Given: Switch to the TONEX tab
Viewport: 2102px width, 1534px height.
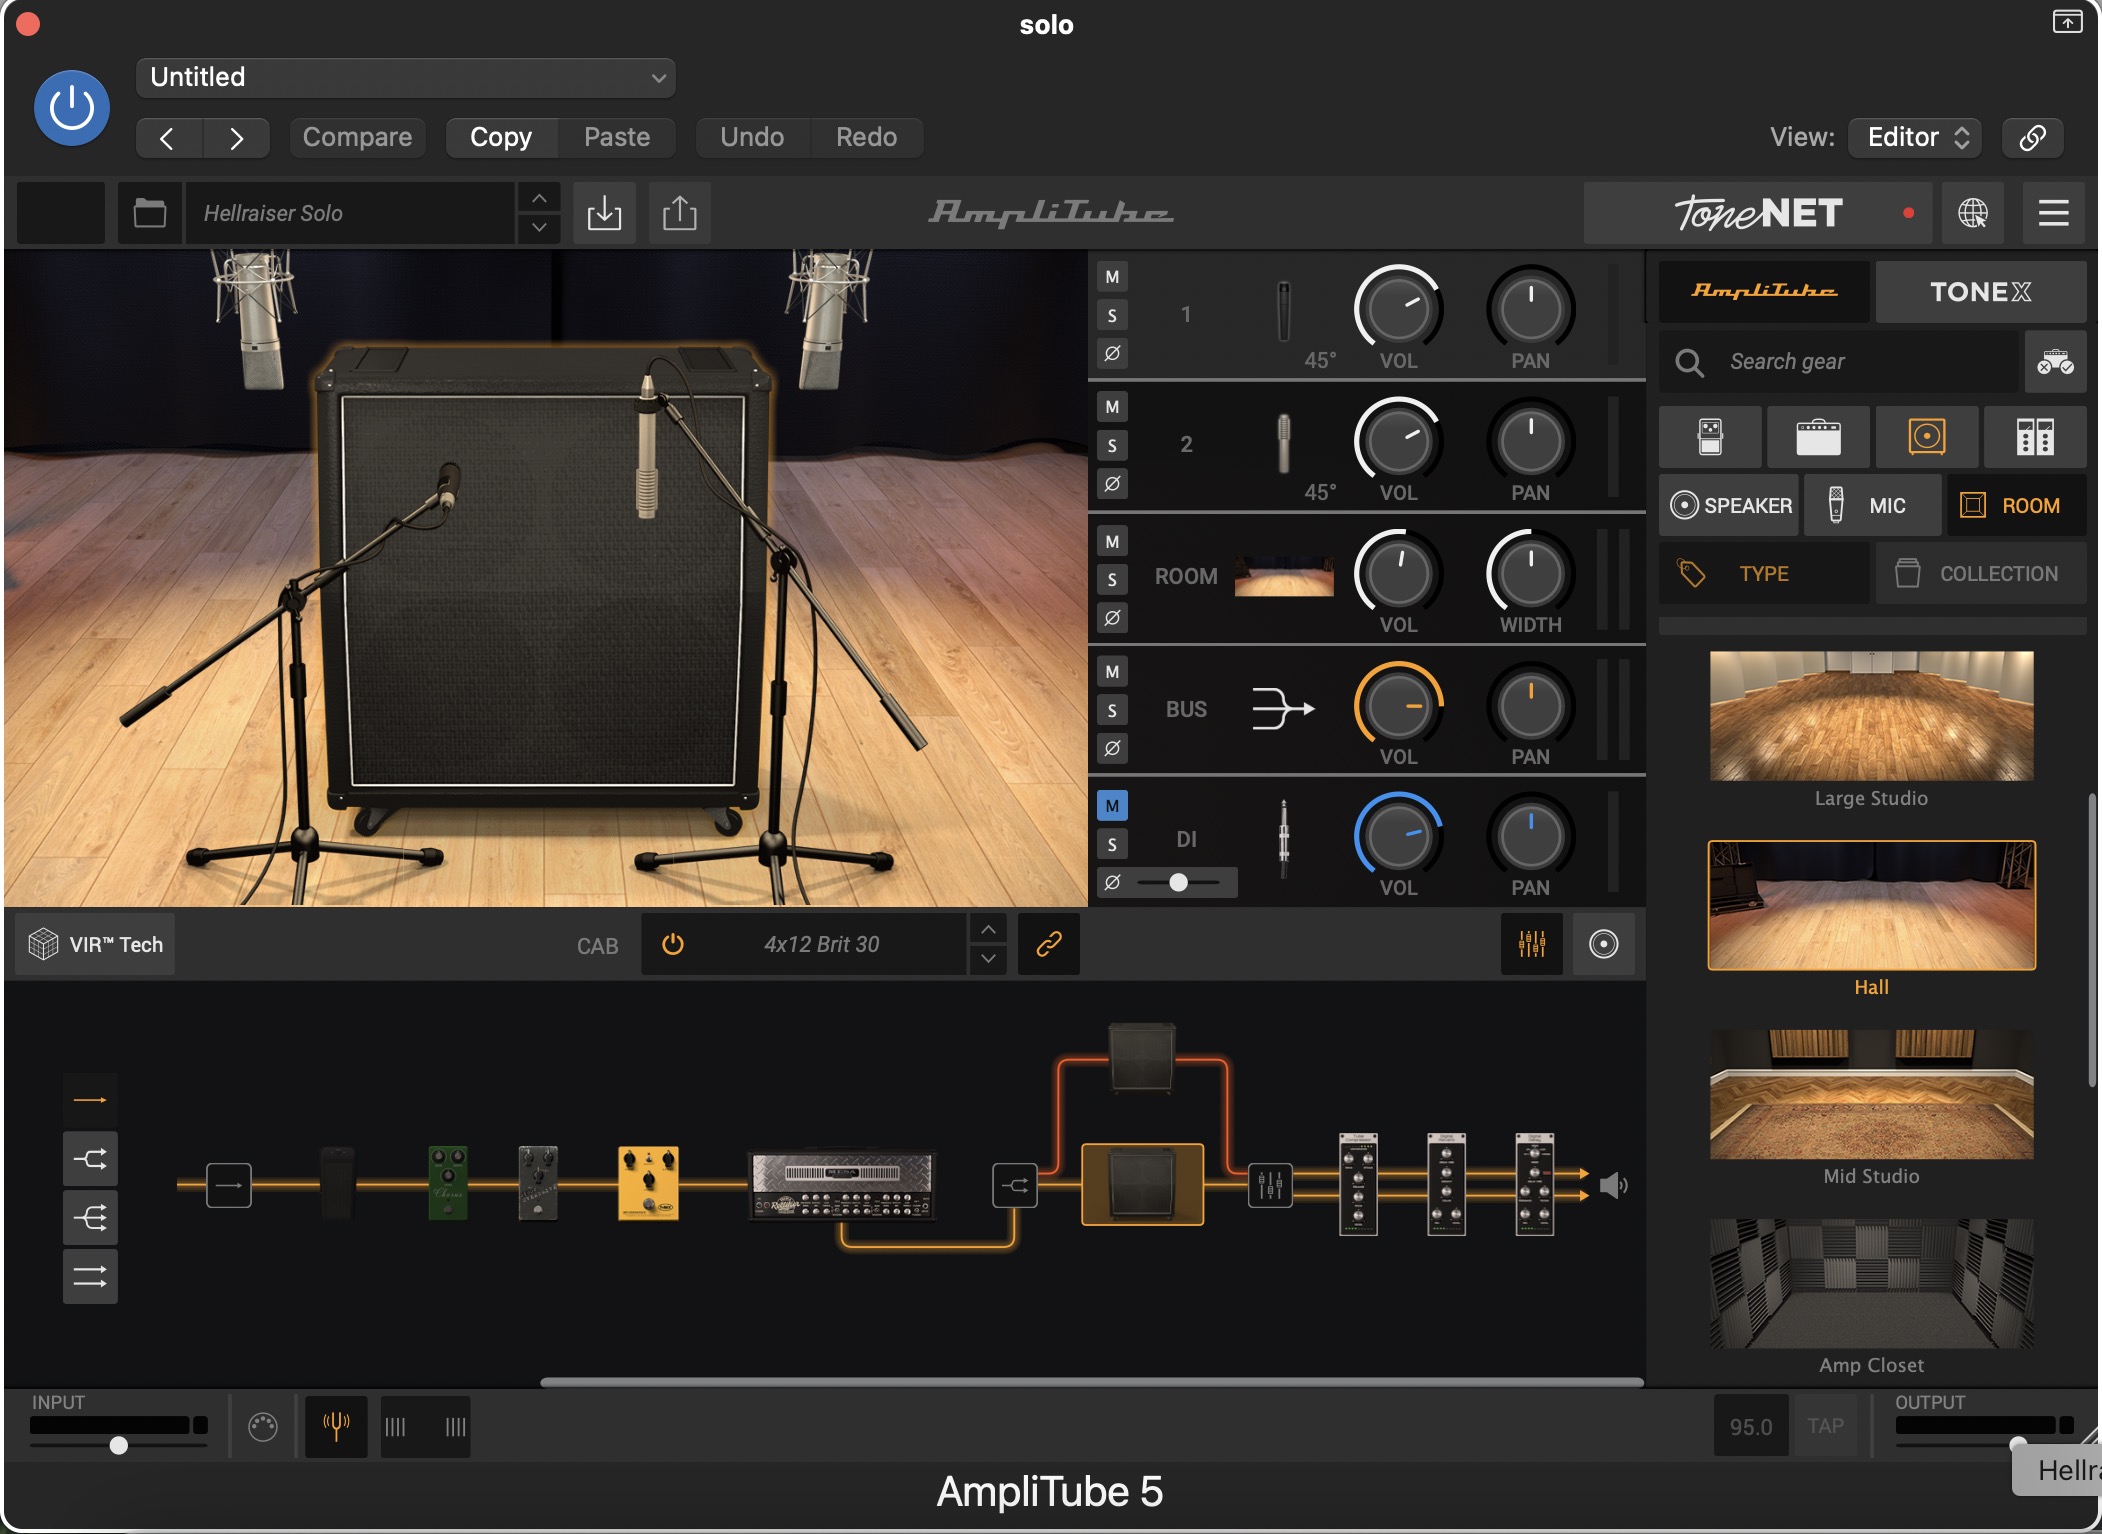Looking at the screenshot, I should pos(1980,292).
